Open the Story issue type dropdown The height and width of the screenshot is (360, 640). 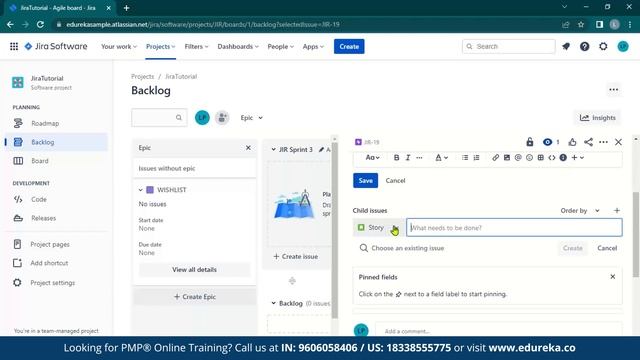[x=378, y=228]
